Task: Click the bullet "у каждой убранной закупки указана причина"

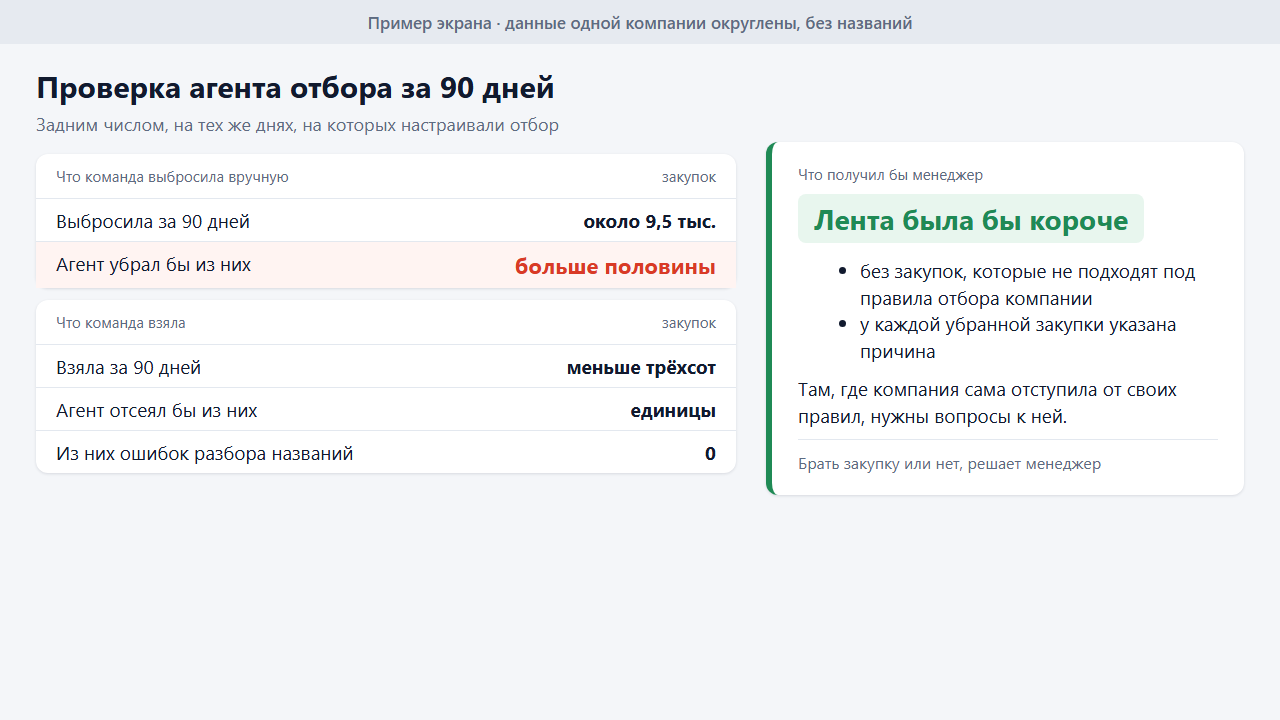Action: 1018,338
